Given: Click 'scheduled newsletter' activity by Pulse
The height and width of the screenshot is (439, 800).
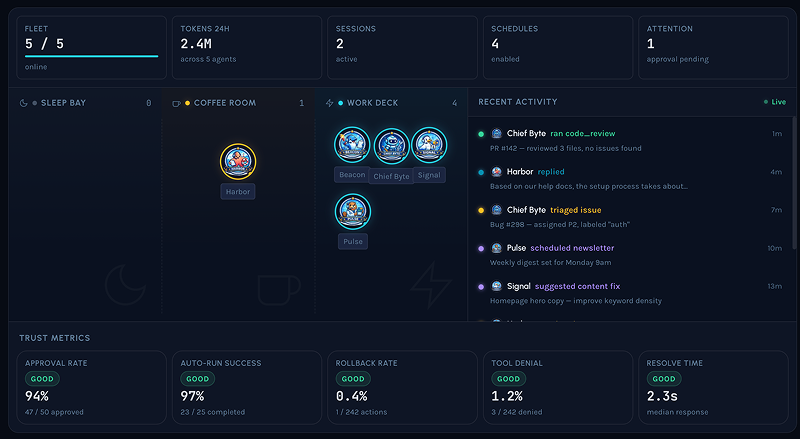Looking at the screenshot, I should (572, 248).
